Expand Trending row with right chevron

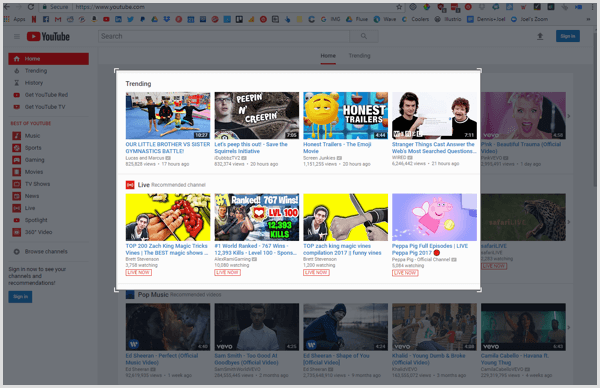coord(569,116)
